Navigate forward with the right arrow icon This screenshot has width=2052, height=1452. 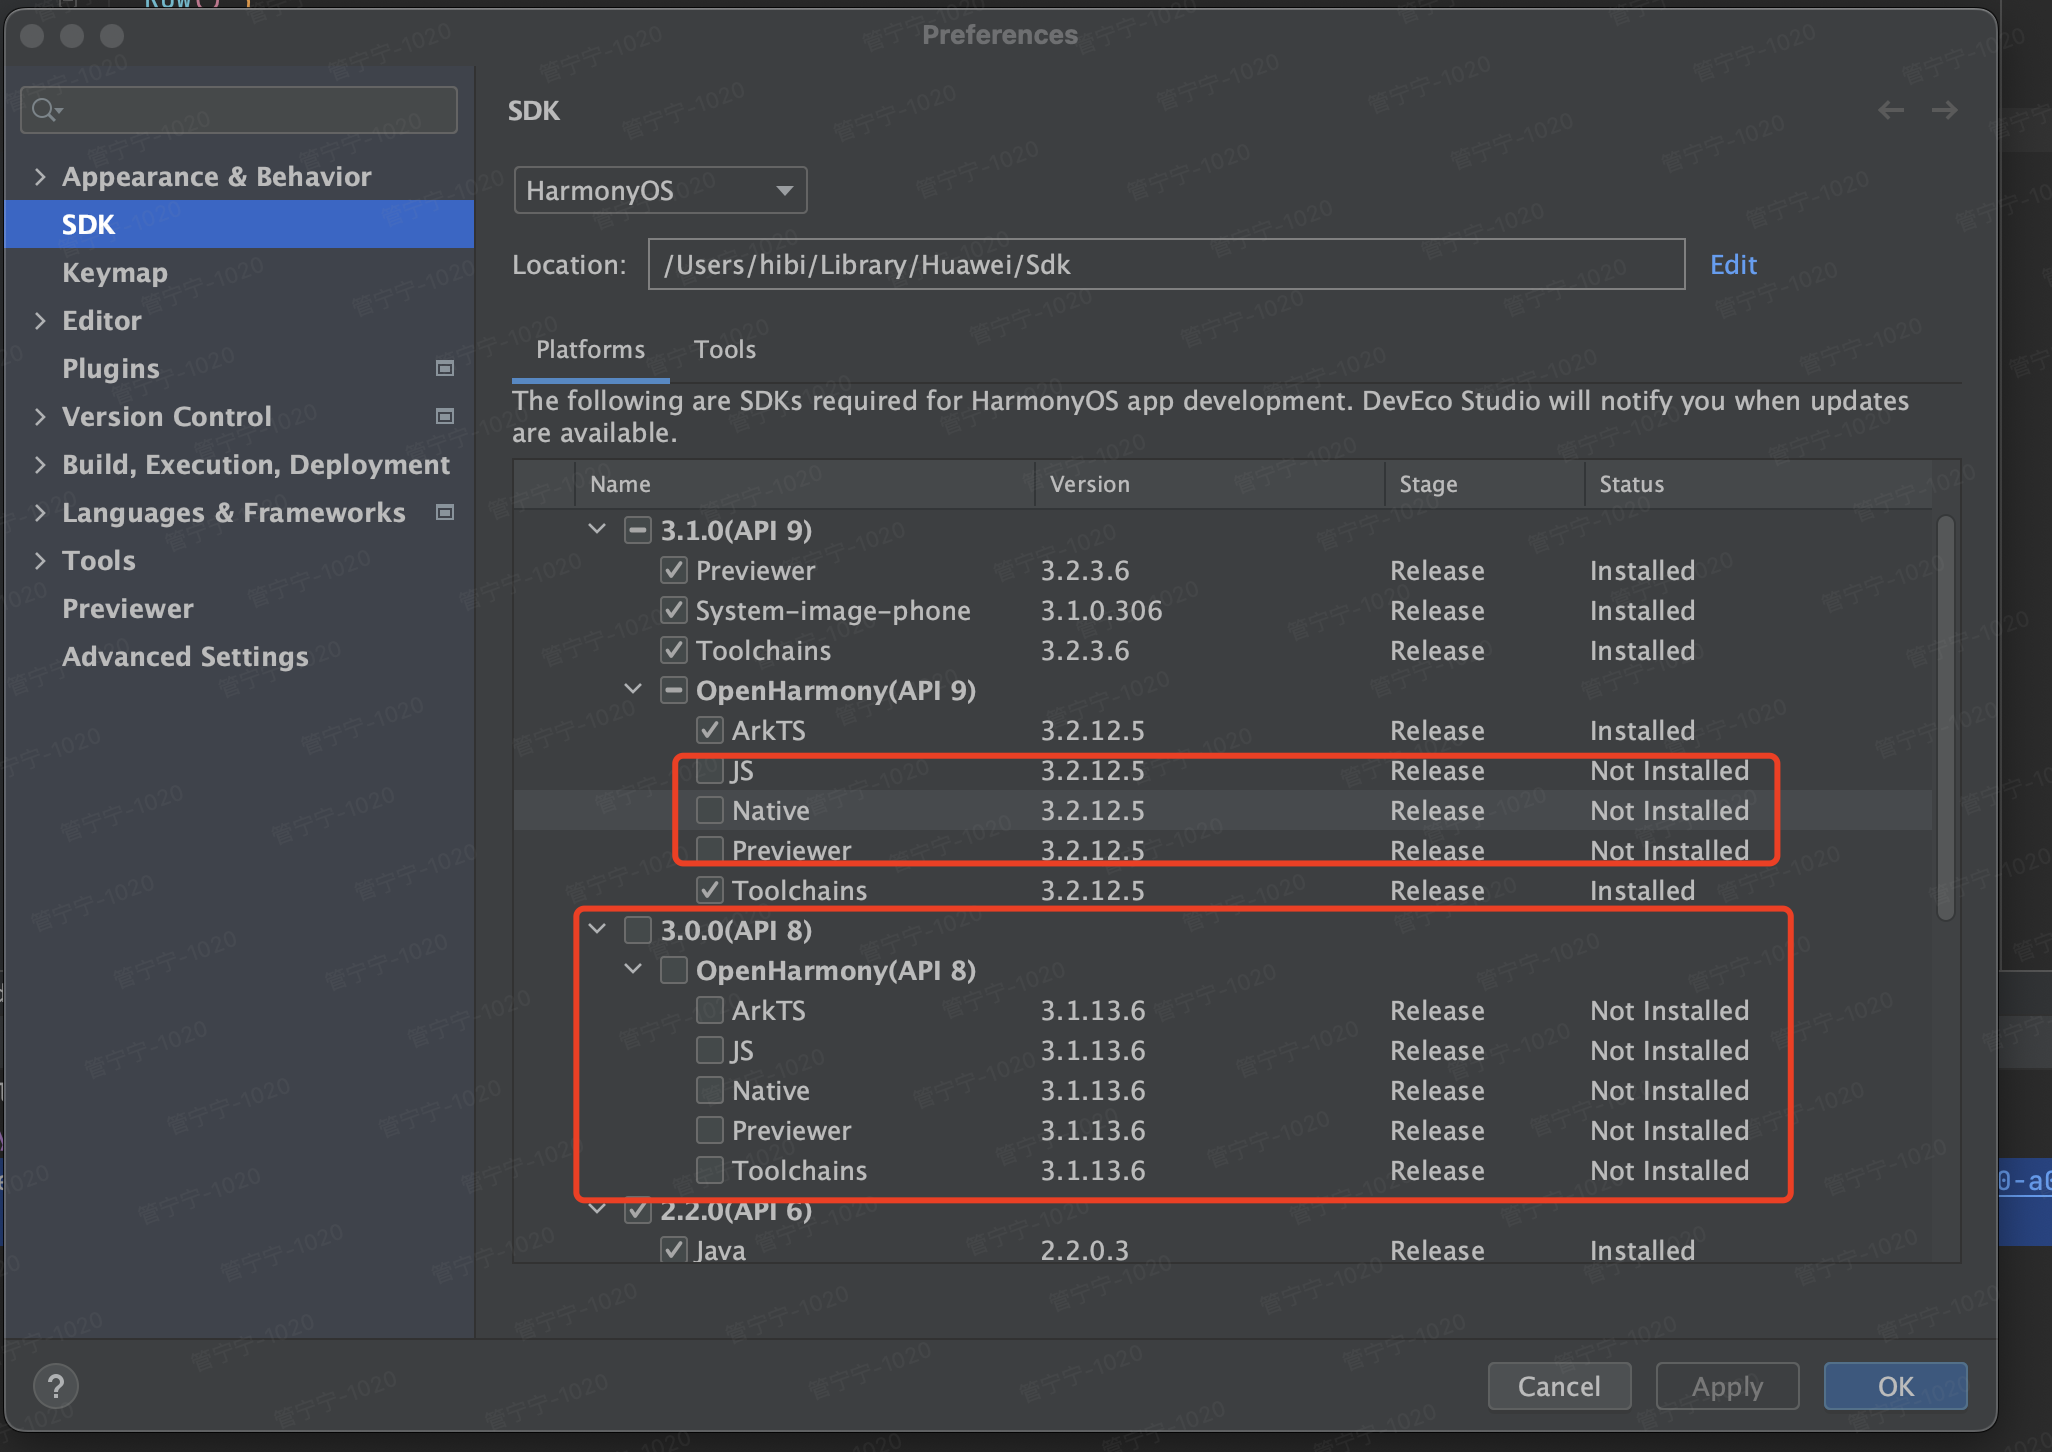tap(1944, 110)
